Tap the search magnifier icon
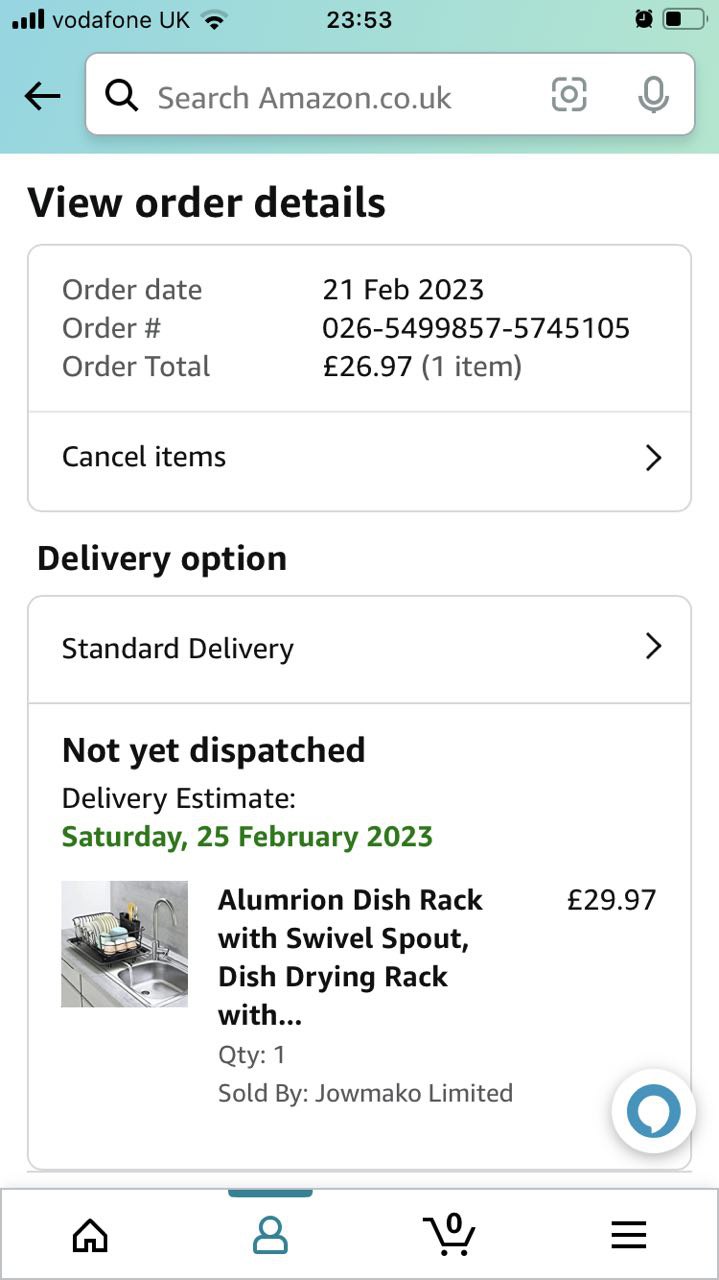 pyautogui.click(x=122, y=96)
